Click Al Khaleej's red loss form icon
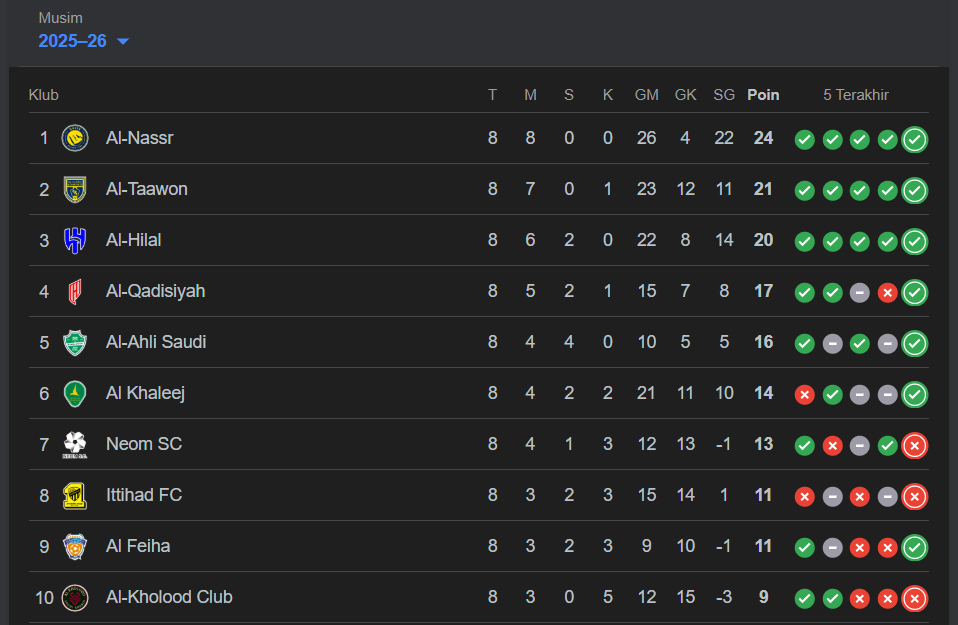 pyautogui.click(x=804, y=394)
